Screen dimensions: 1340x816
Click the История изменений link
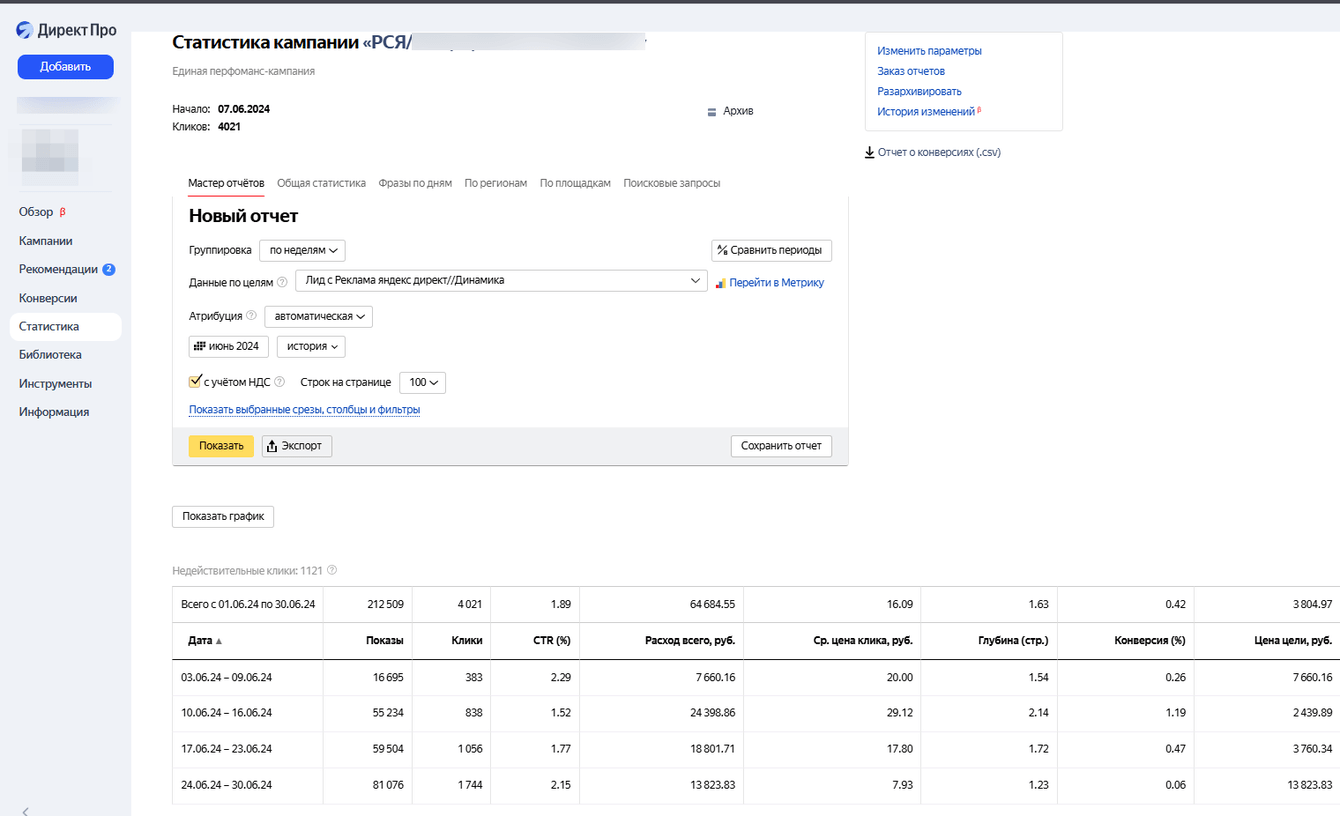[x=925, y=112]
